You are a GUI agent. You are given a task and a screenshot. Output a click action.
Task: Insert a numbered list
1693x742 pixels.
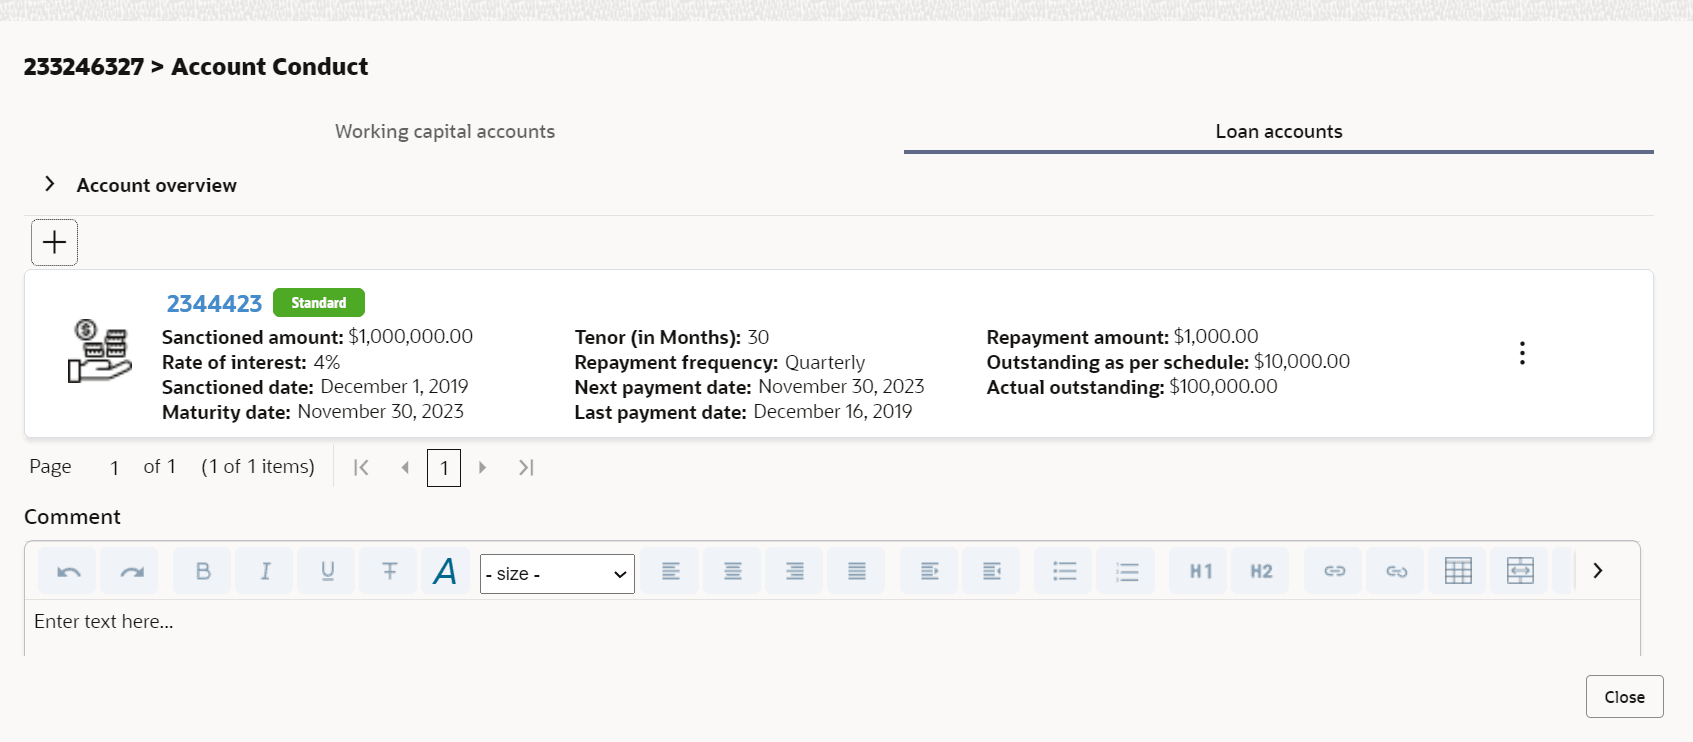(1127, 571)
